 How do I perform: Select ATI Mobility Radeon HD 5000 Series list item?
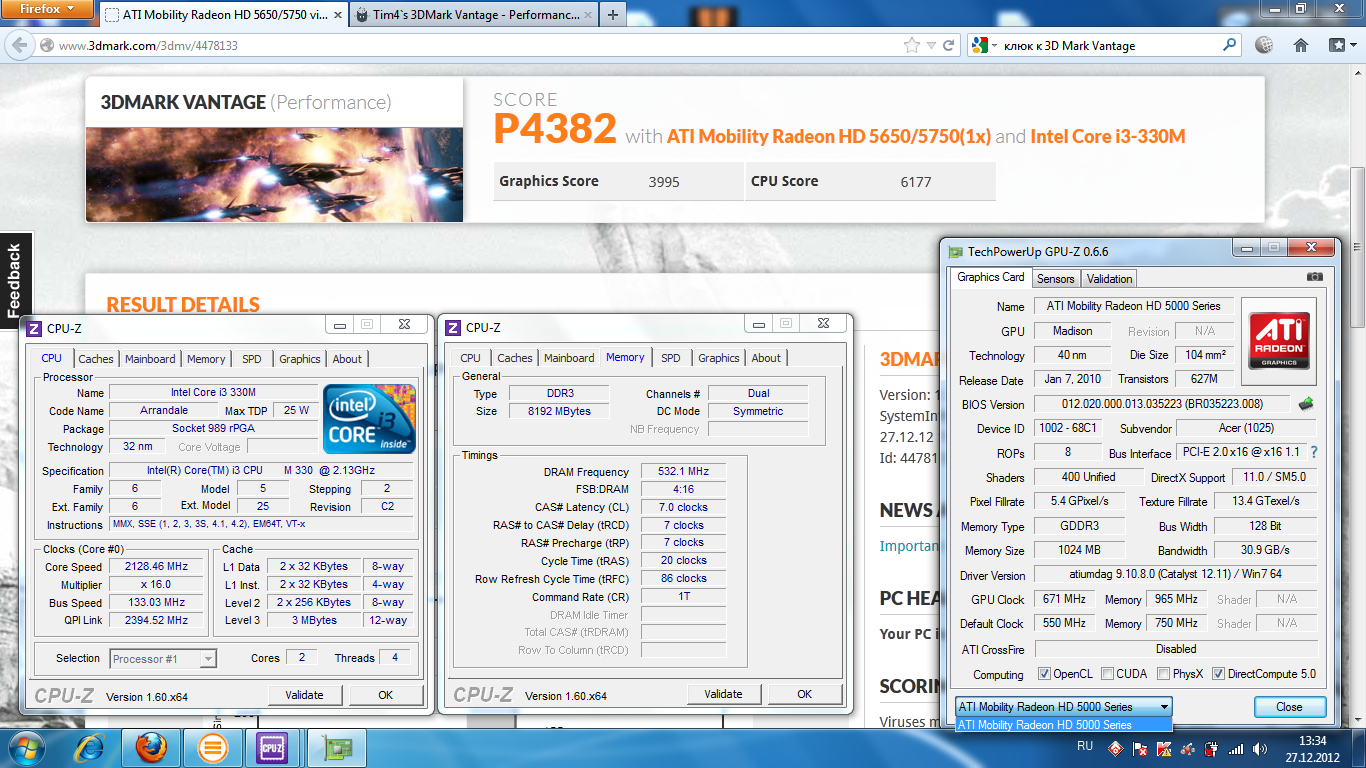(1063, 725)
